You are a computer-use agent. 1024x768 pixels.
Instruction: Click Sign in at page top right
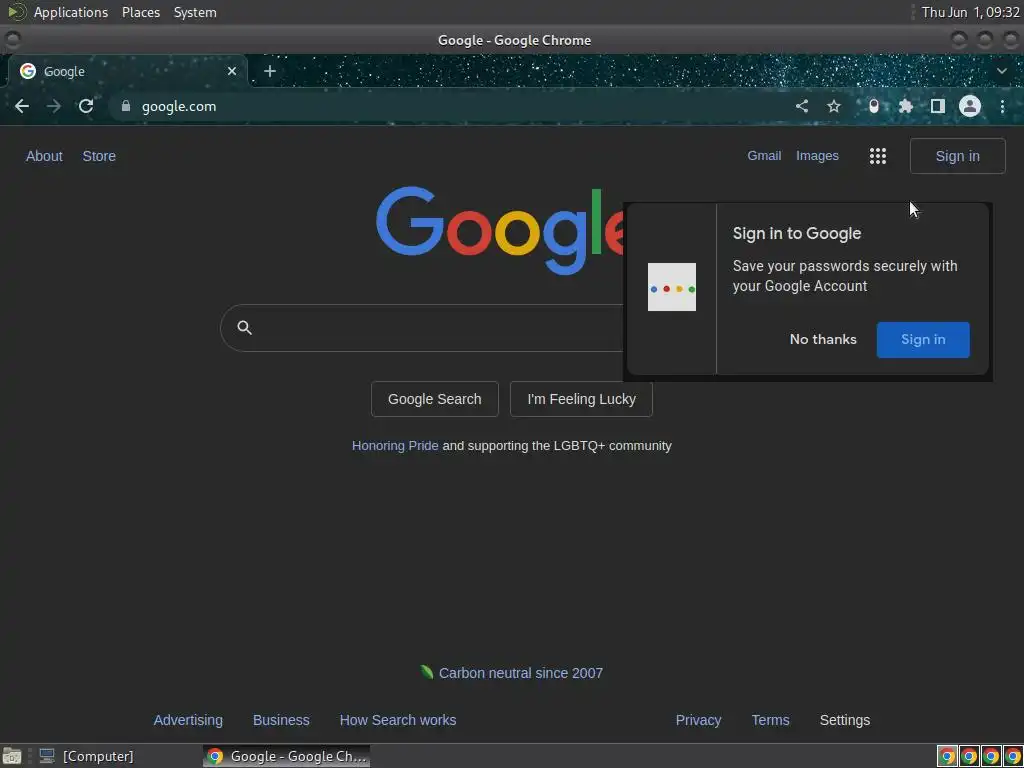tap(957, 156)
